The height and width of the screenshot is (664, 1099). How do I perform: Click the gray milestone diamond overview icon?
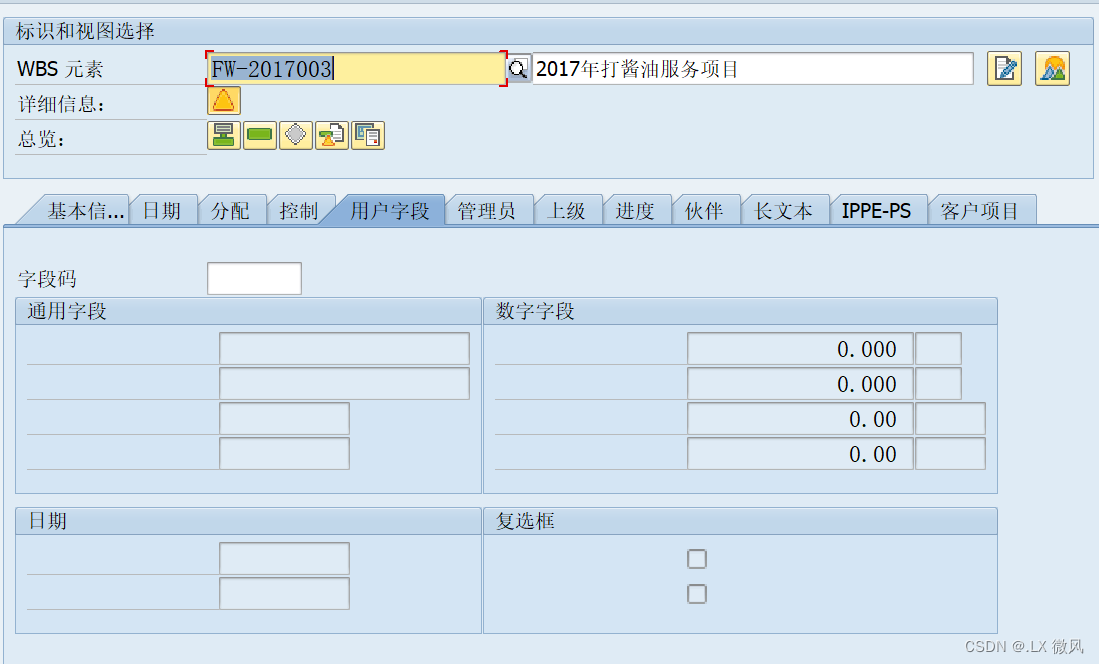295,134
